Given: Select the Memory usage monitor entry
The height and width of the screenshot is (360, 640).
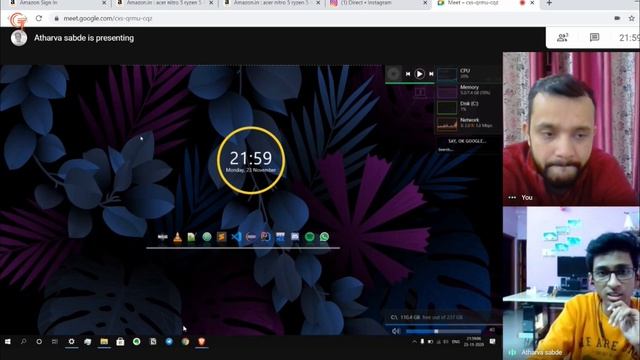Looking at the screenshot, I should pyautogui.click(x=468, y=90).
